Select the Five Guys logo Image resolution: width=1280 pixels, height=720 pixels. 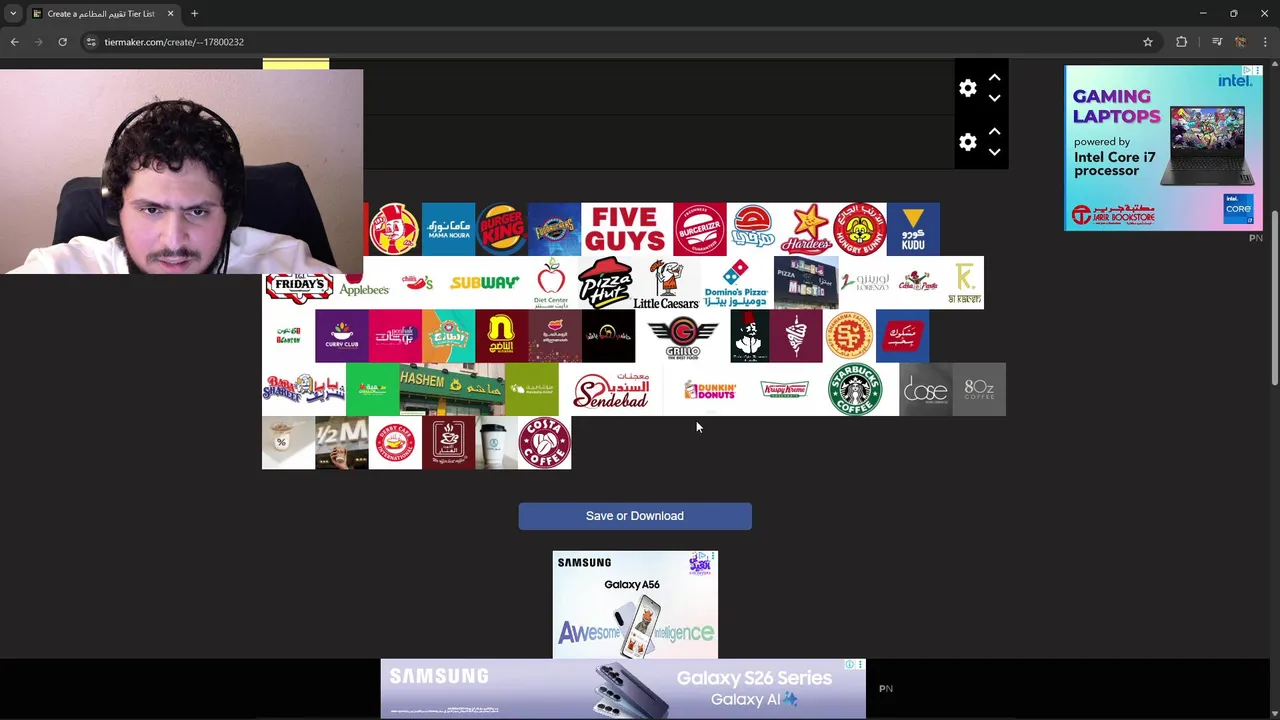click(626, 229)
